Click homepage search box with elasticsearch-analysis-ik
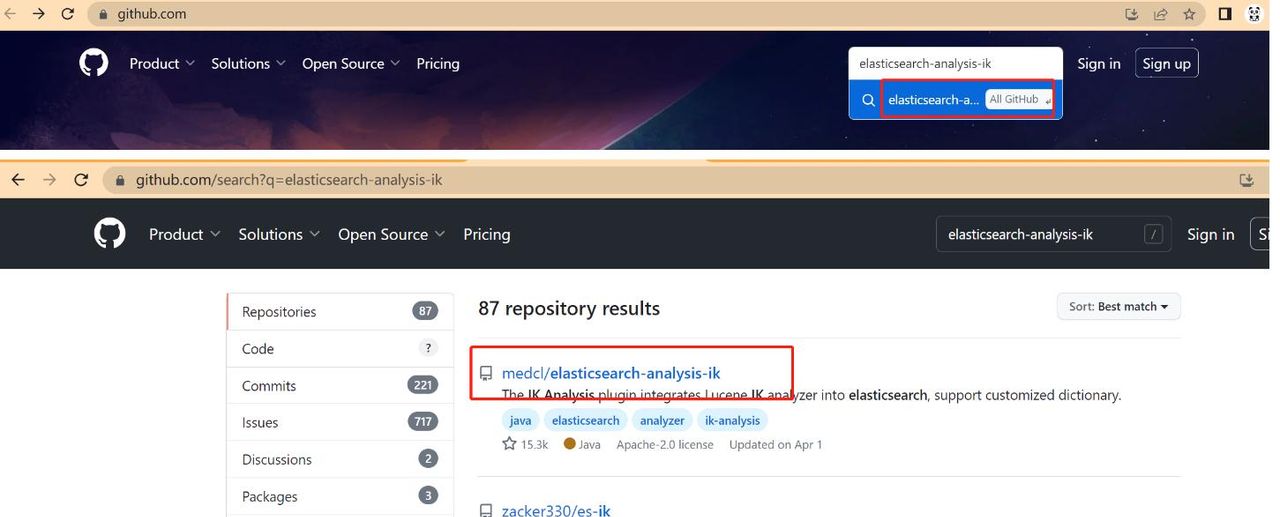This screenshot has height=517, width=1280. pyautogui.click(x=955, y=63)
